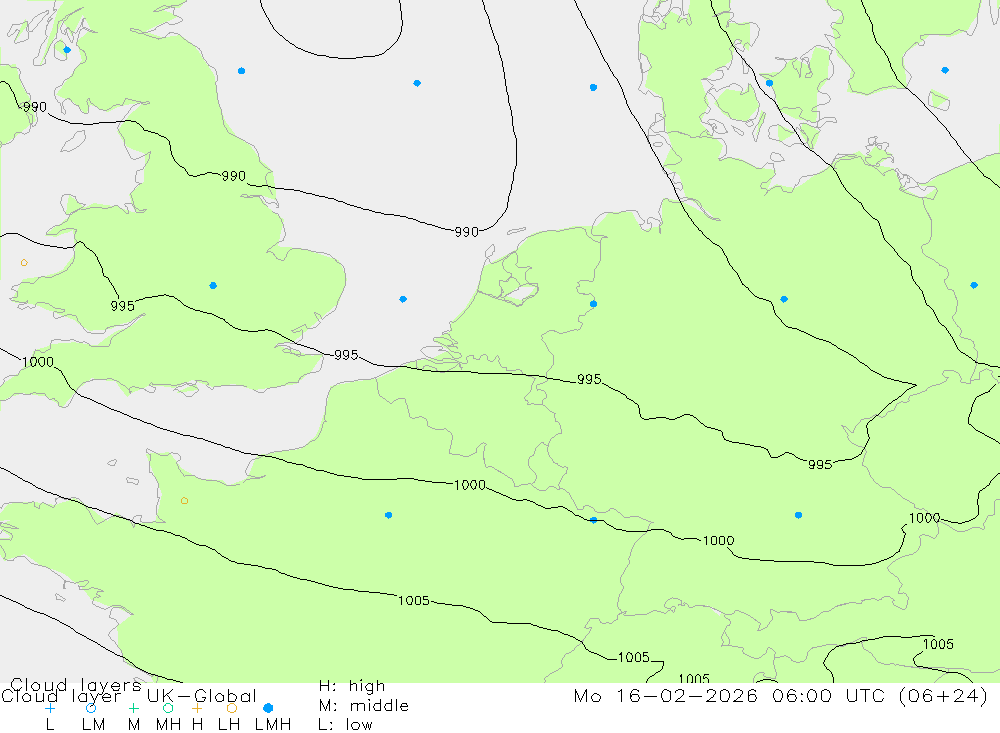1000x733 pixels.
Task: Click the 990 label on England's northeast coast
Action: click(233, 176)
